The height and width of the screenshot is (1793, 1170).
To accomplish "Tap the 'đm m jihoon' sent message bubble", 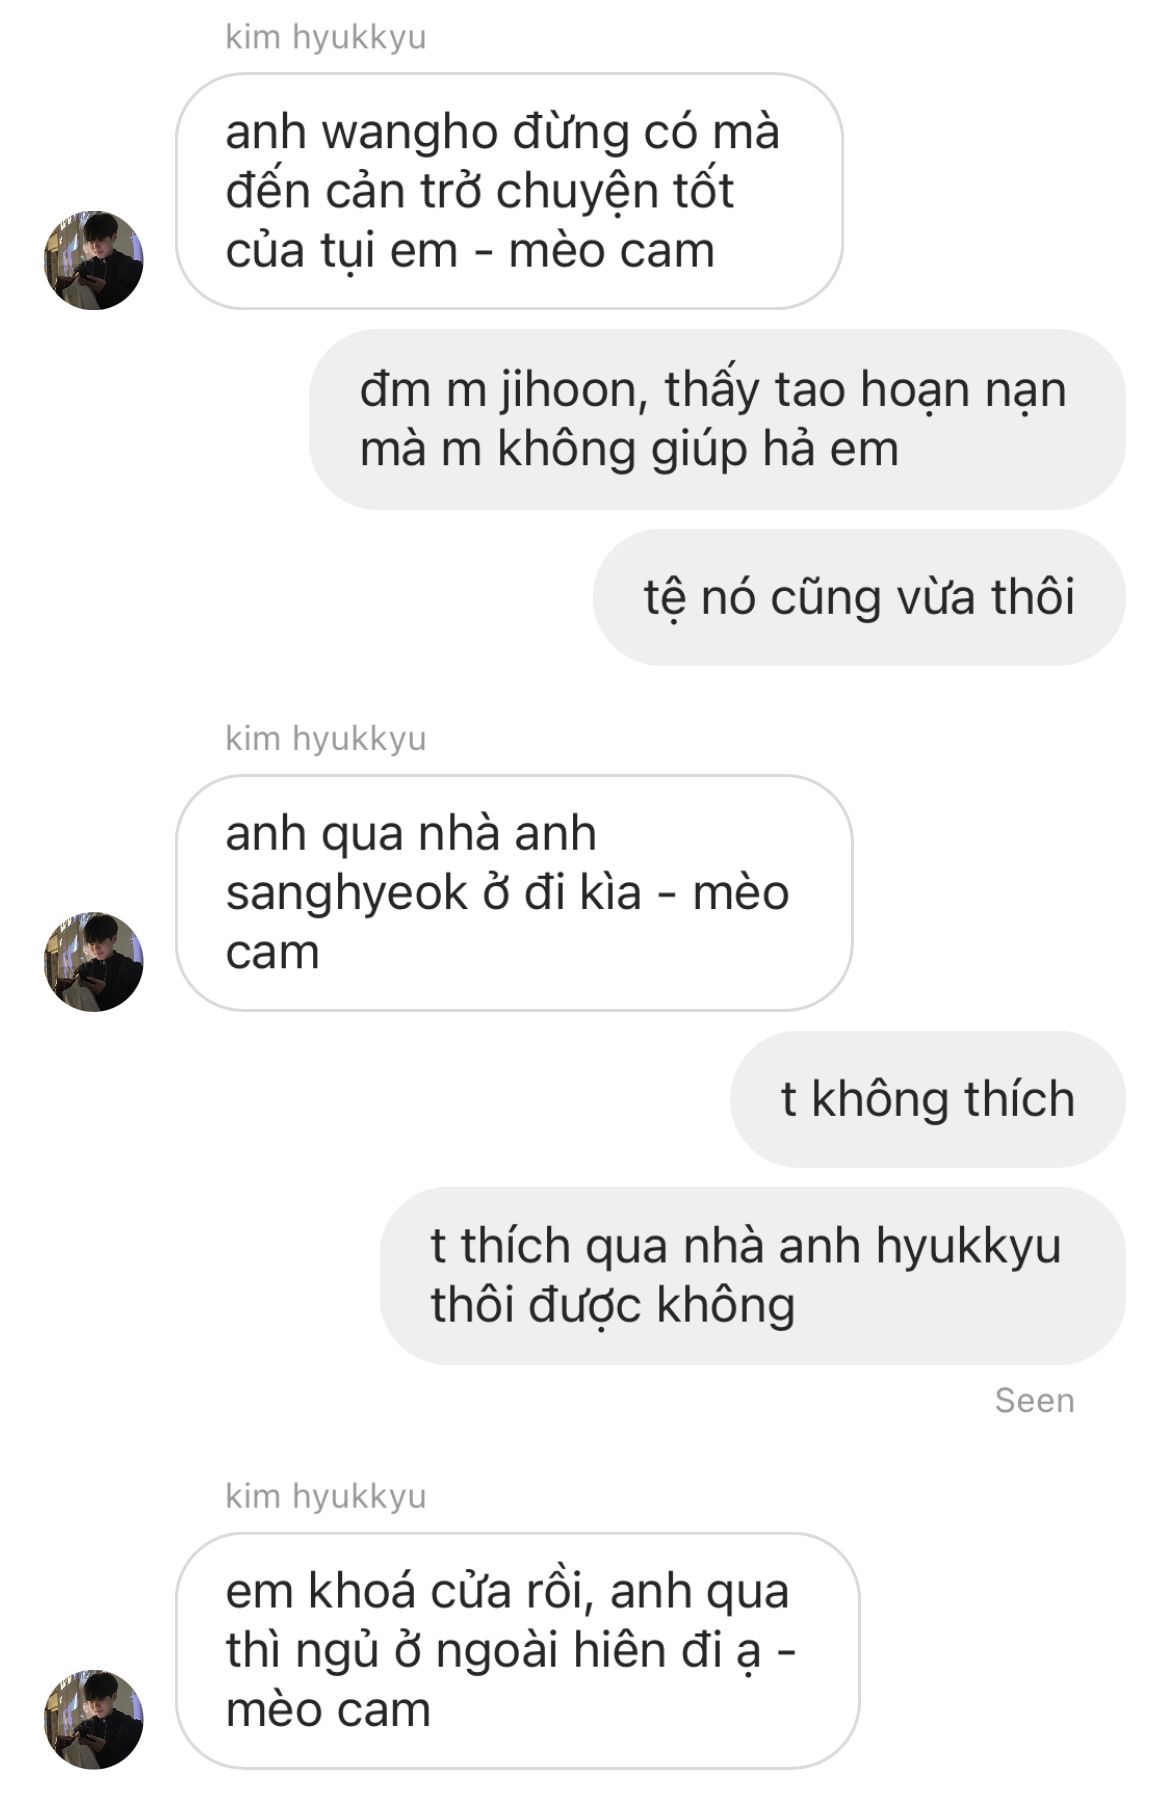I will coord(717,419).
